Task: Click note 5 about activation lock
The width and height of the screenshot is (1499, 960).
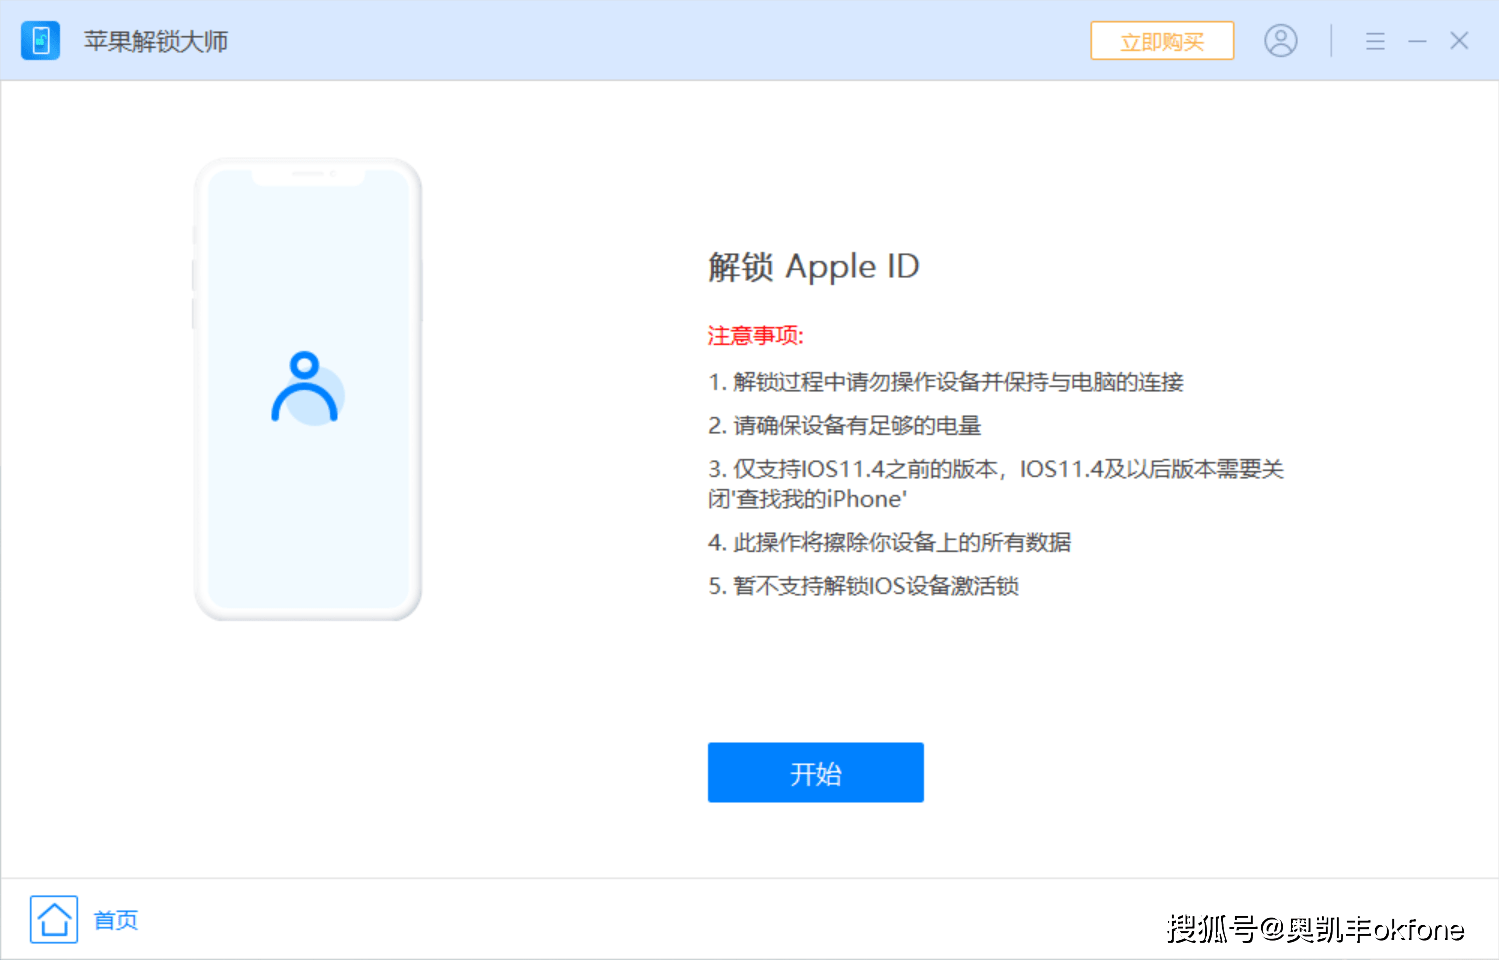Action: pyautogui.click(x=863, y=586)
